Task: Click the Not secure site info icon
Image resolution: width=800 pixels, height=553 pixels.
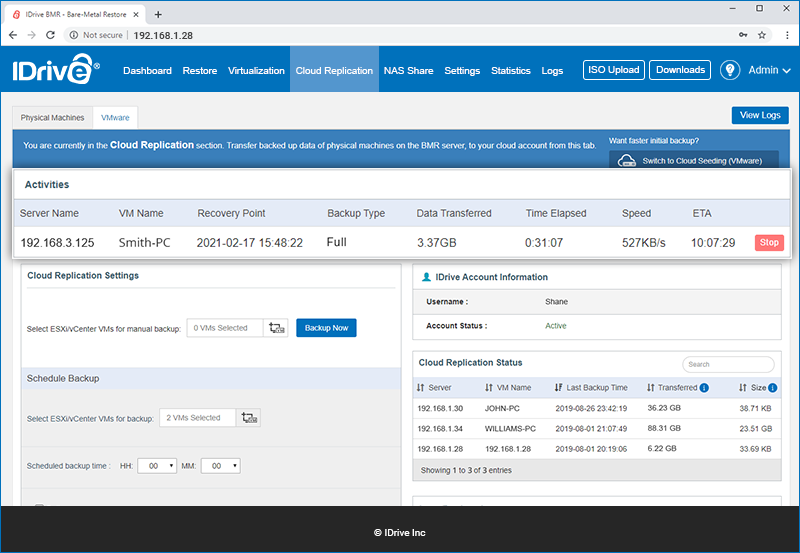Action: tap(74, 35)
